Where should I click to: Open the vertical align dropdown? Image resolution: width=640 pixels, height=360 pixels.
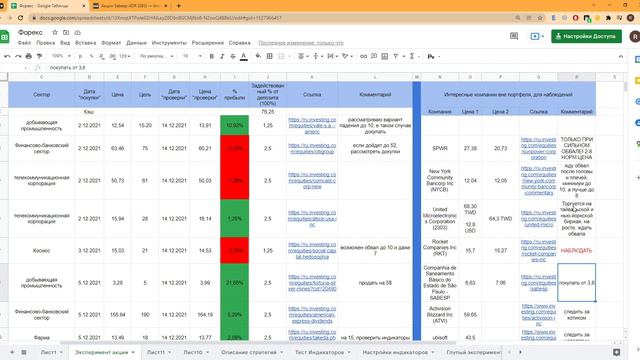point(317,56)
